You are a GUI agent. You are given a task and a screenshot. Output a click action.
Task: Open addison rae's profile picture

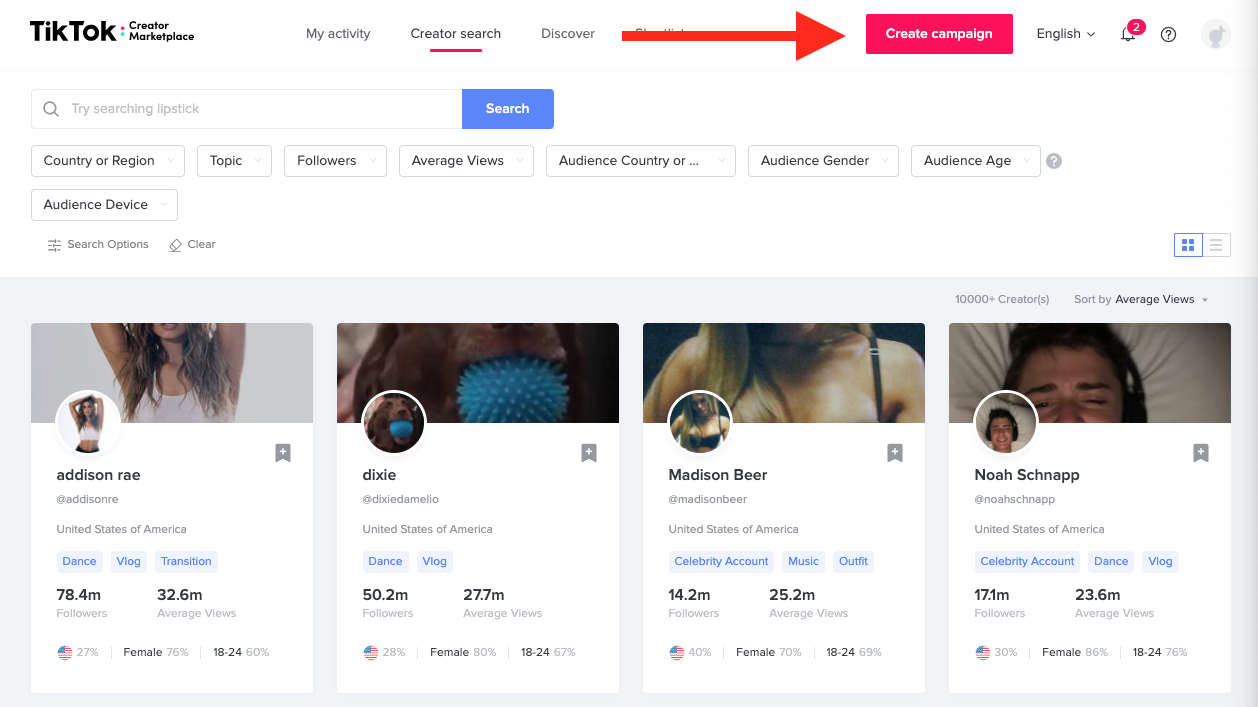pyautogui.click(x=88, y=422)
